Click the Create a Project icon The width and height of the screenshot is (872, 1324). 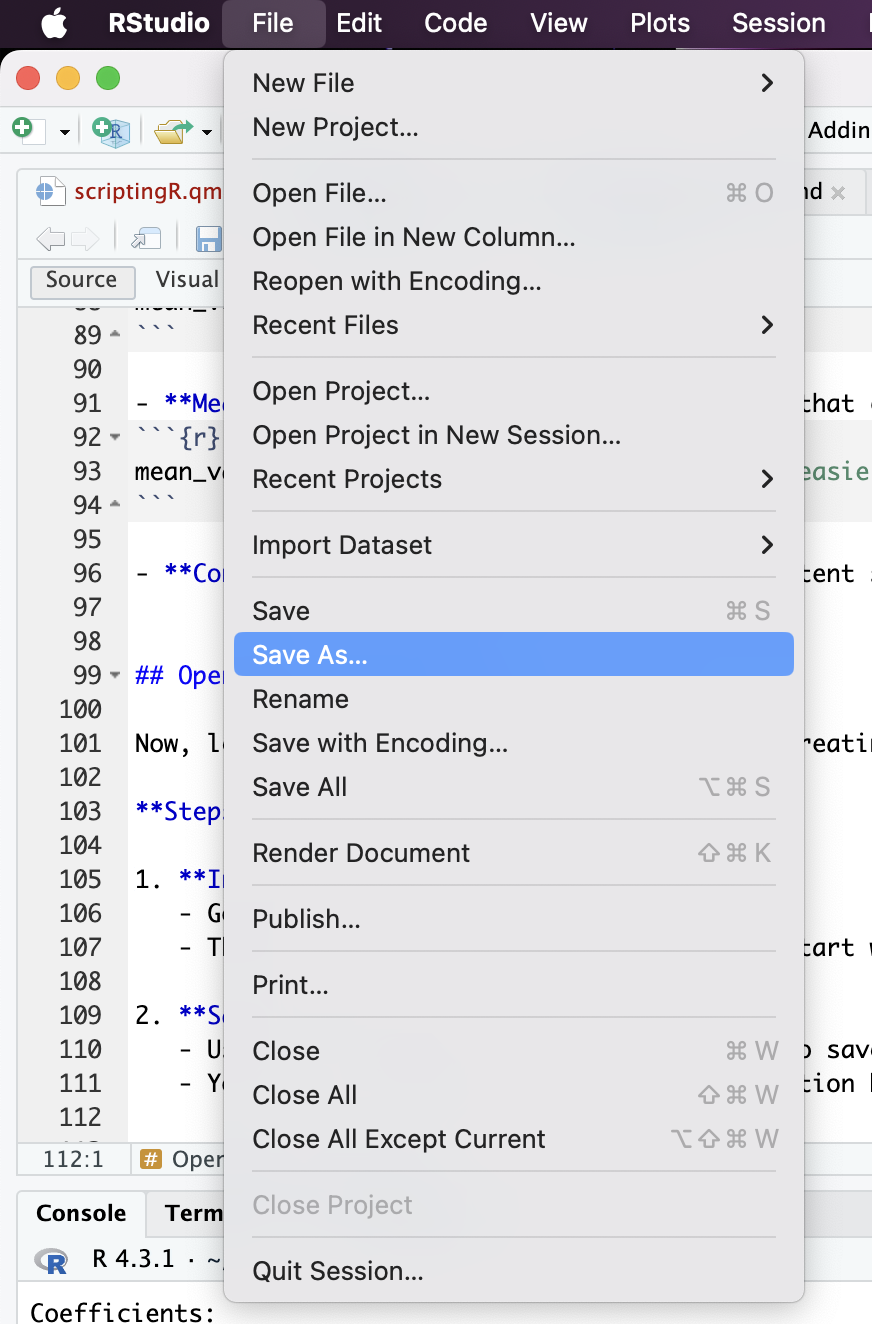pyautogui.click(x=110, y=130)
